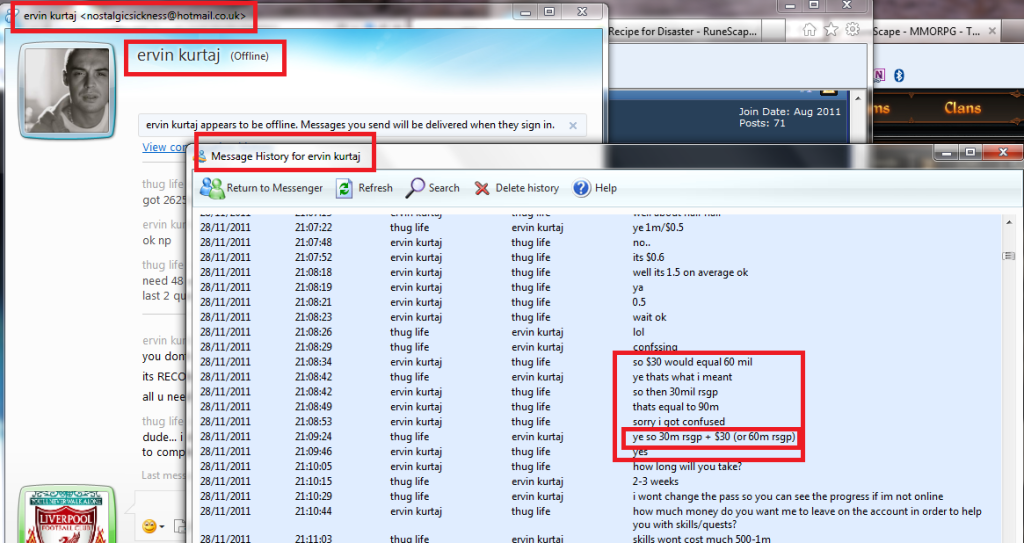
Task: Click the View link under offline notice
Action: (165, 147)
